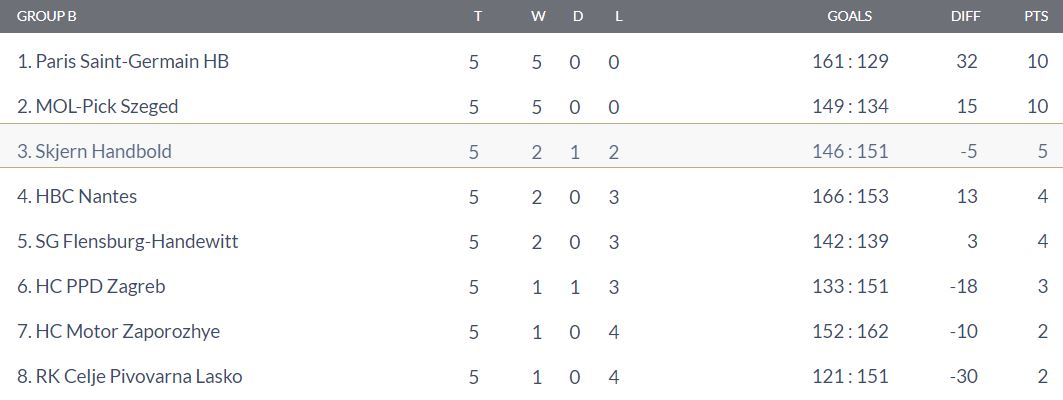Select the MOL-Pick Szeged row

pos(532,106)
